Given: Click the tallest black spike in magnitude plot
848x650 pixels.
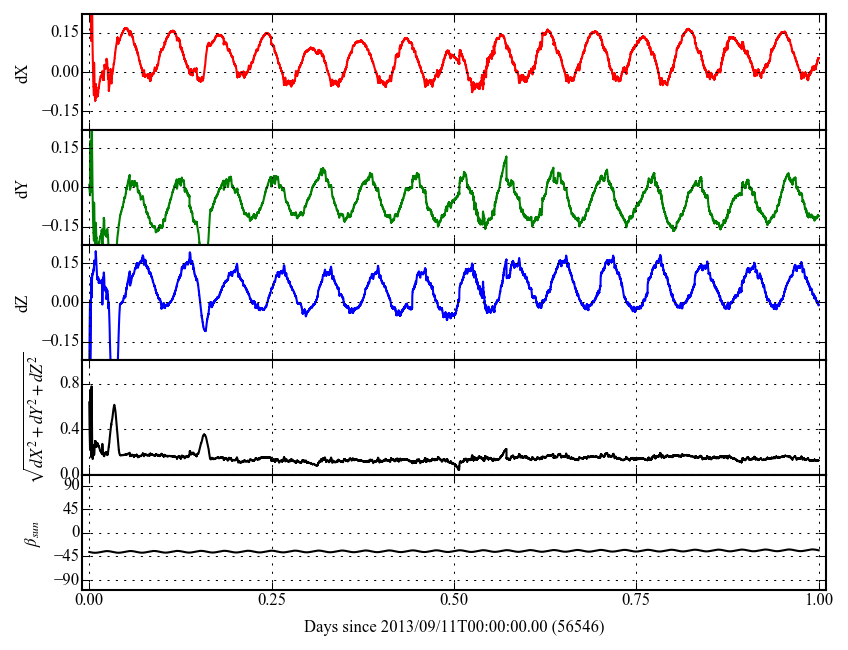Looking at the screenshot, I should pos(91,387).
